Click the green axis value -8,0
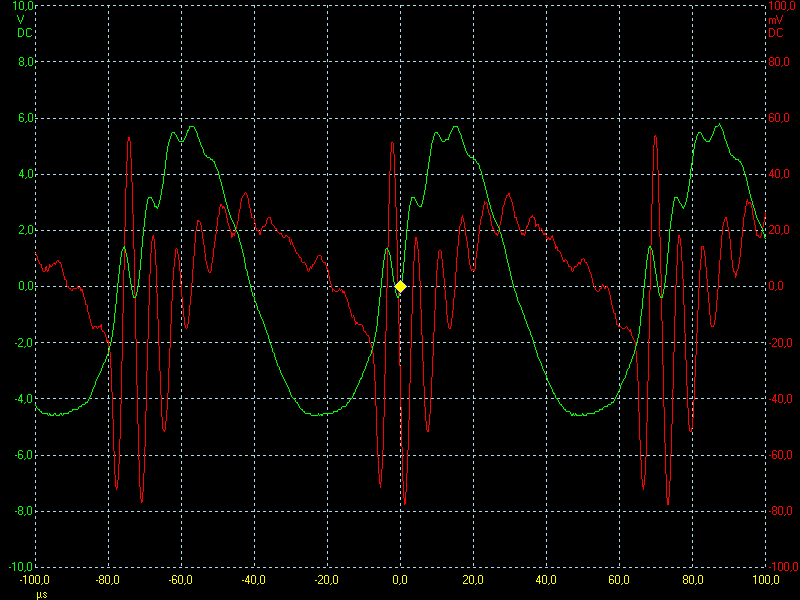 pyautogui.click(x=24, y=511)
